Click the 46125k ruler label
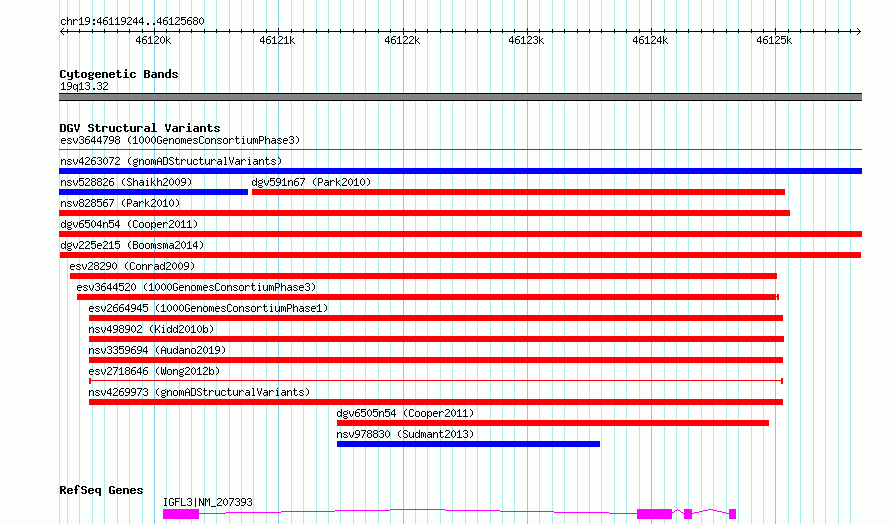890x524 pixels. click(774, 40)
